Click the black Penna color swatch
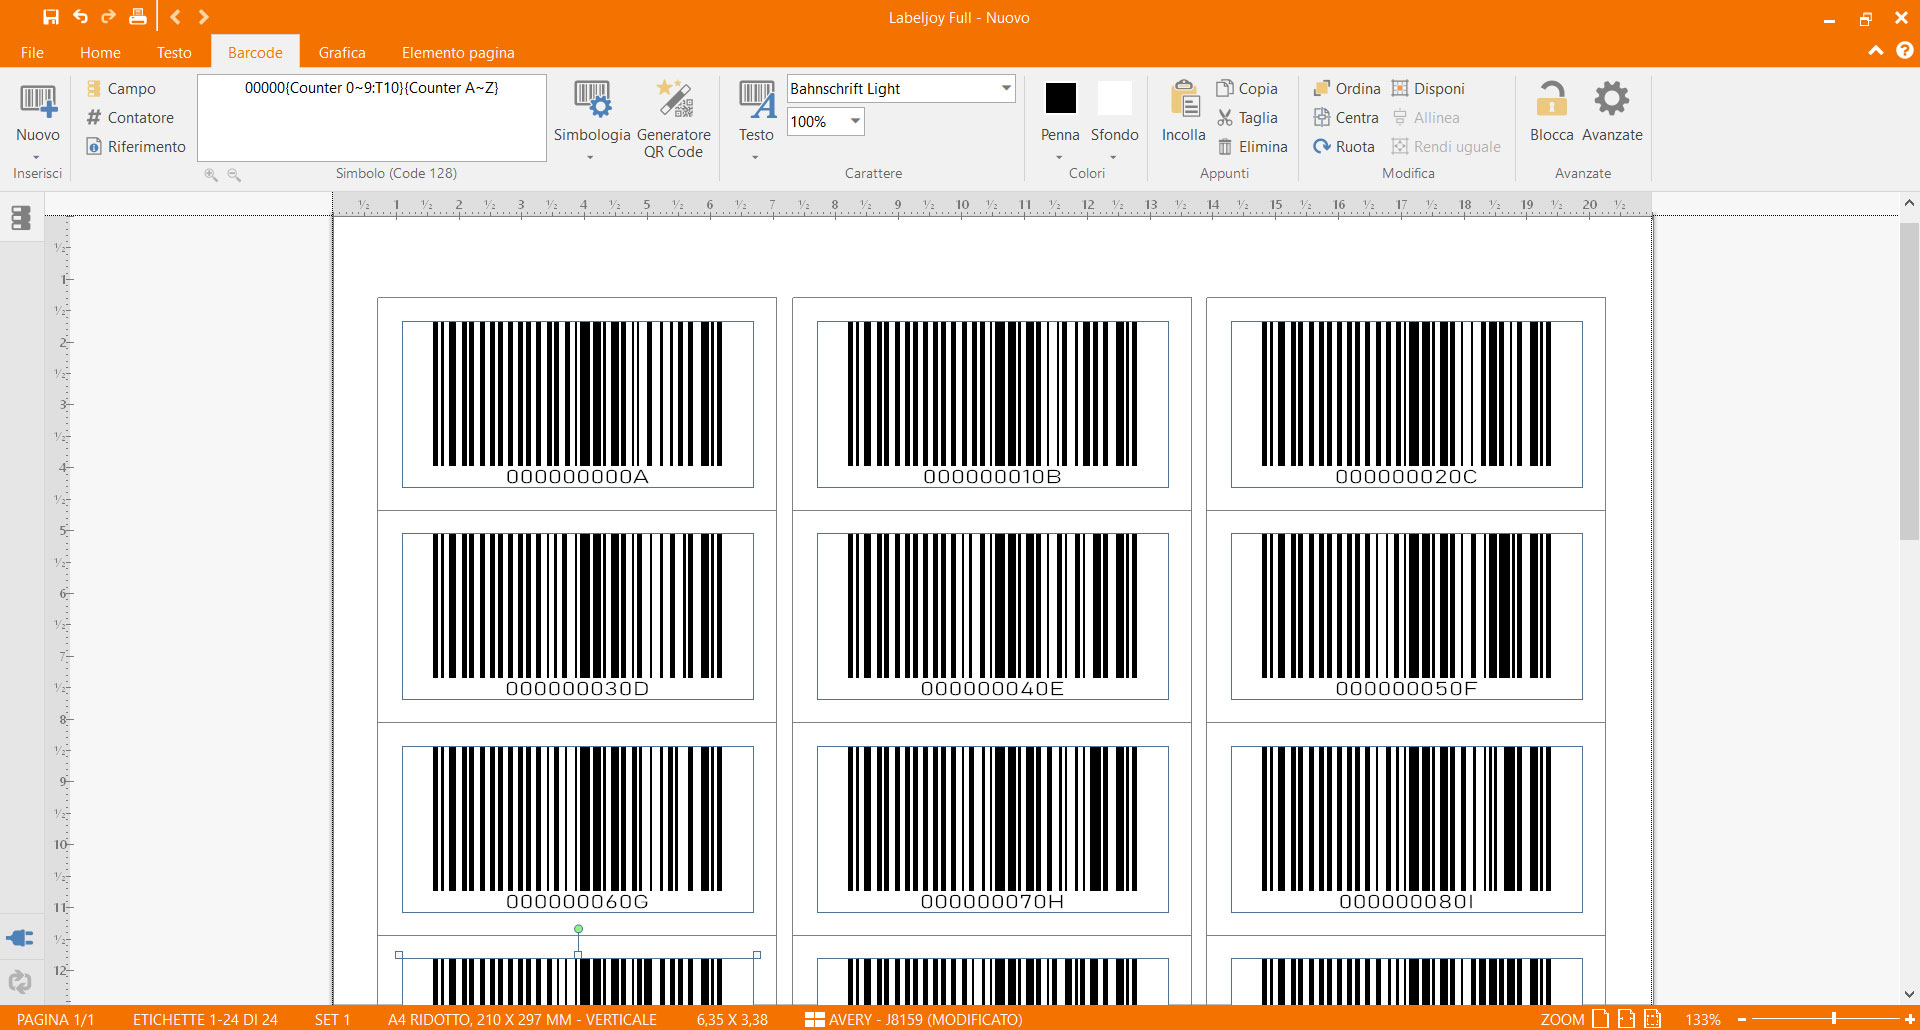The image size is (1920, 1030). pyautogui.click(x=1060, y=98)
